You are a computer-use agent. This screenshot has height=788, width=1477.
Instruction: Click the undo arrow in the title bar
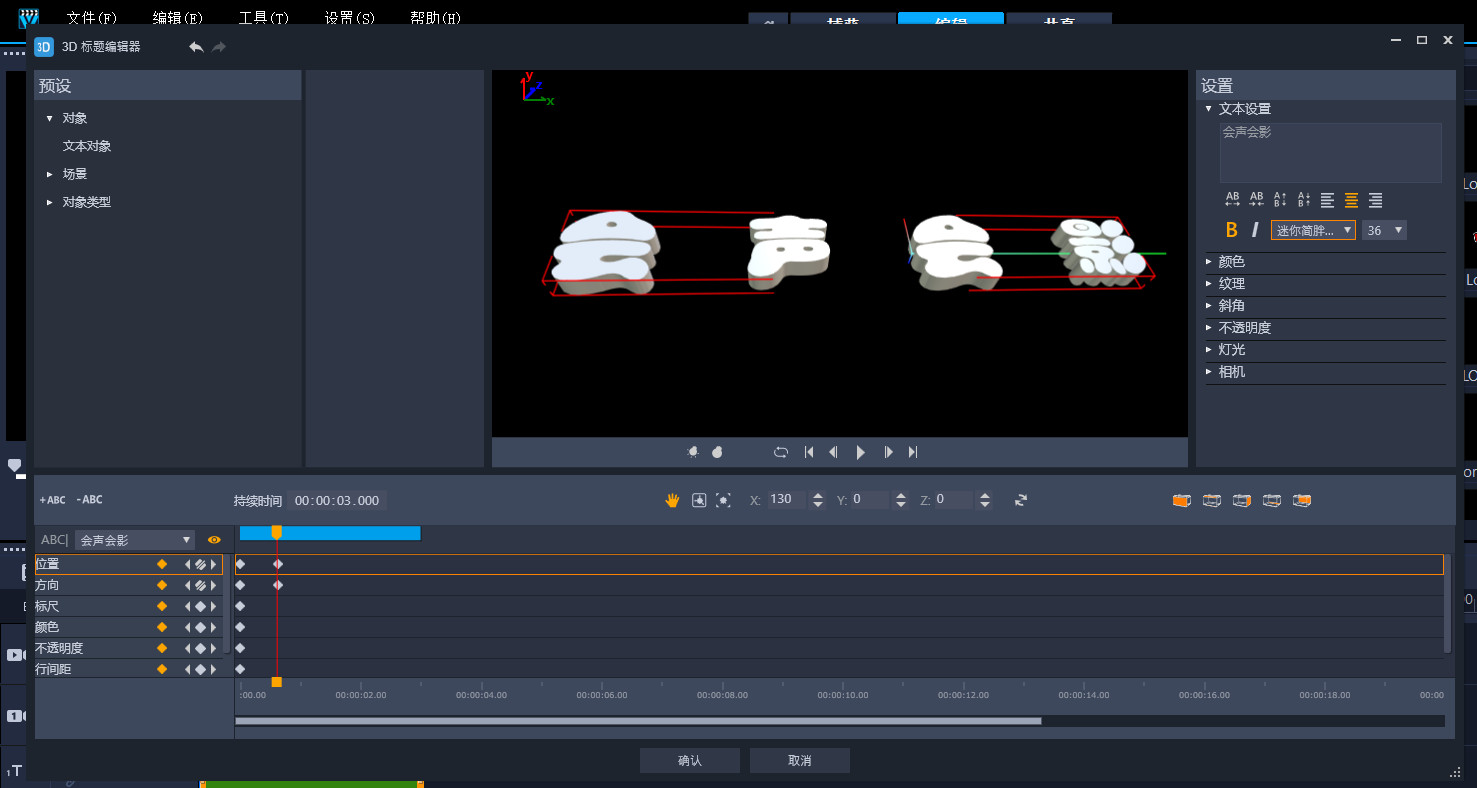click(x=196, y=47)
